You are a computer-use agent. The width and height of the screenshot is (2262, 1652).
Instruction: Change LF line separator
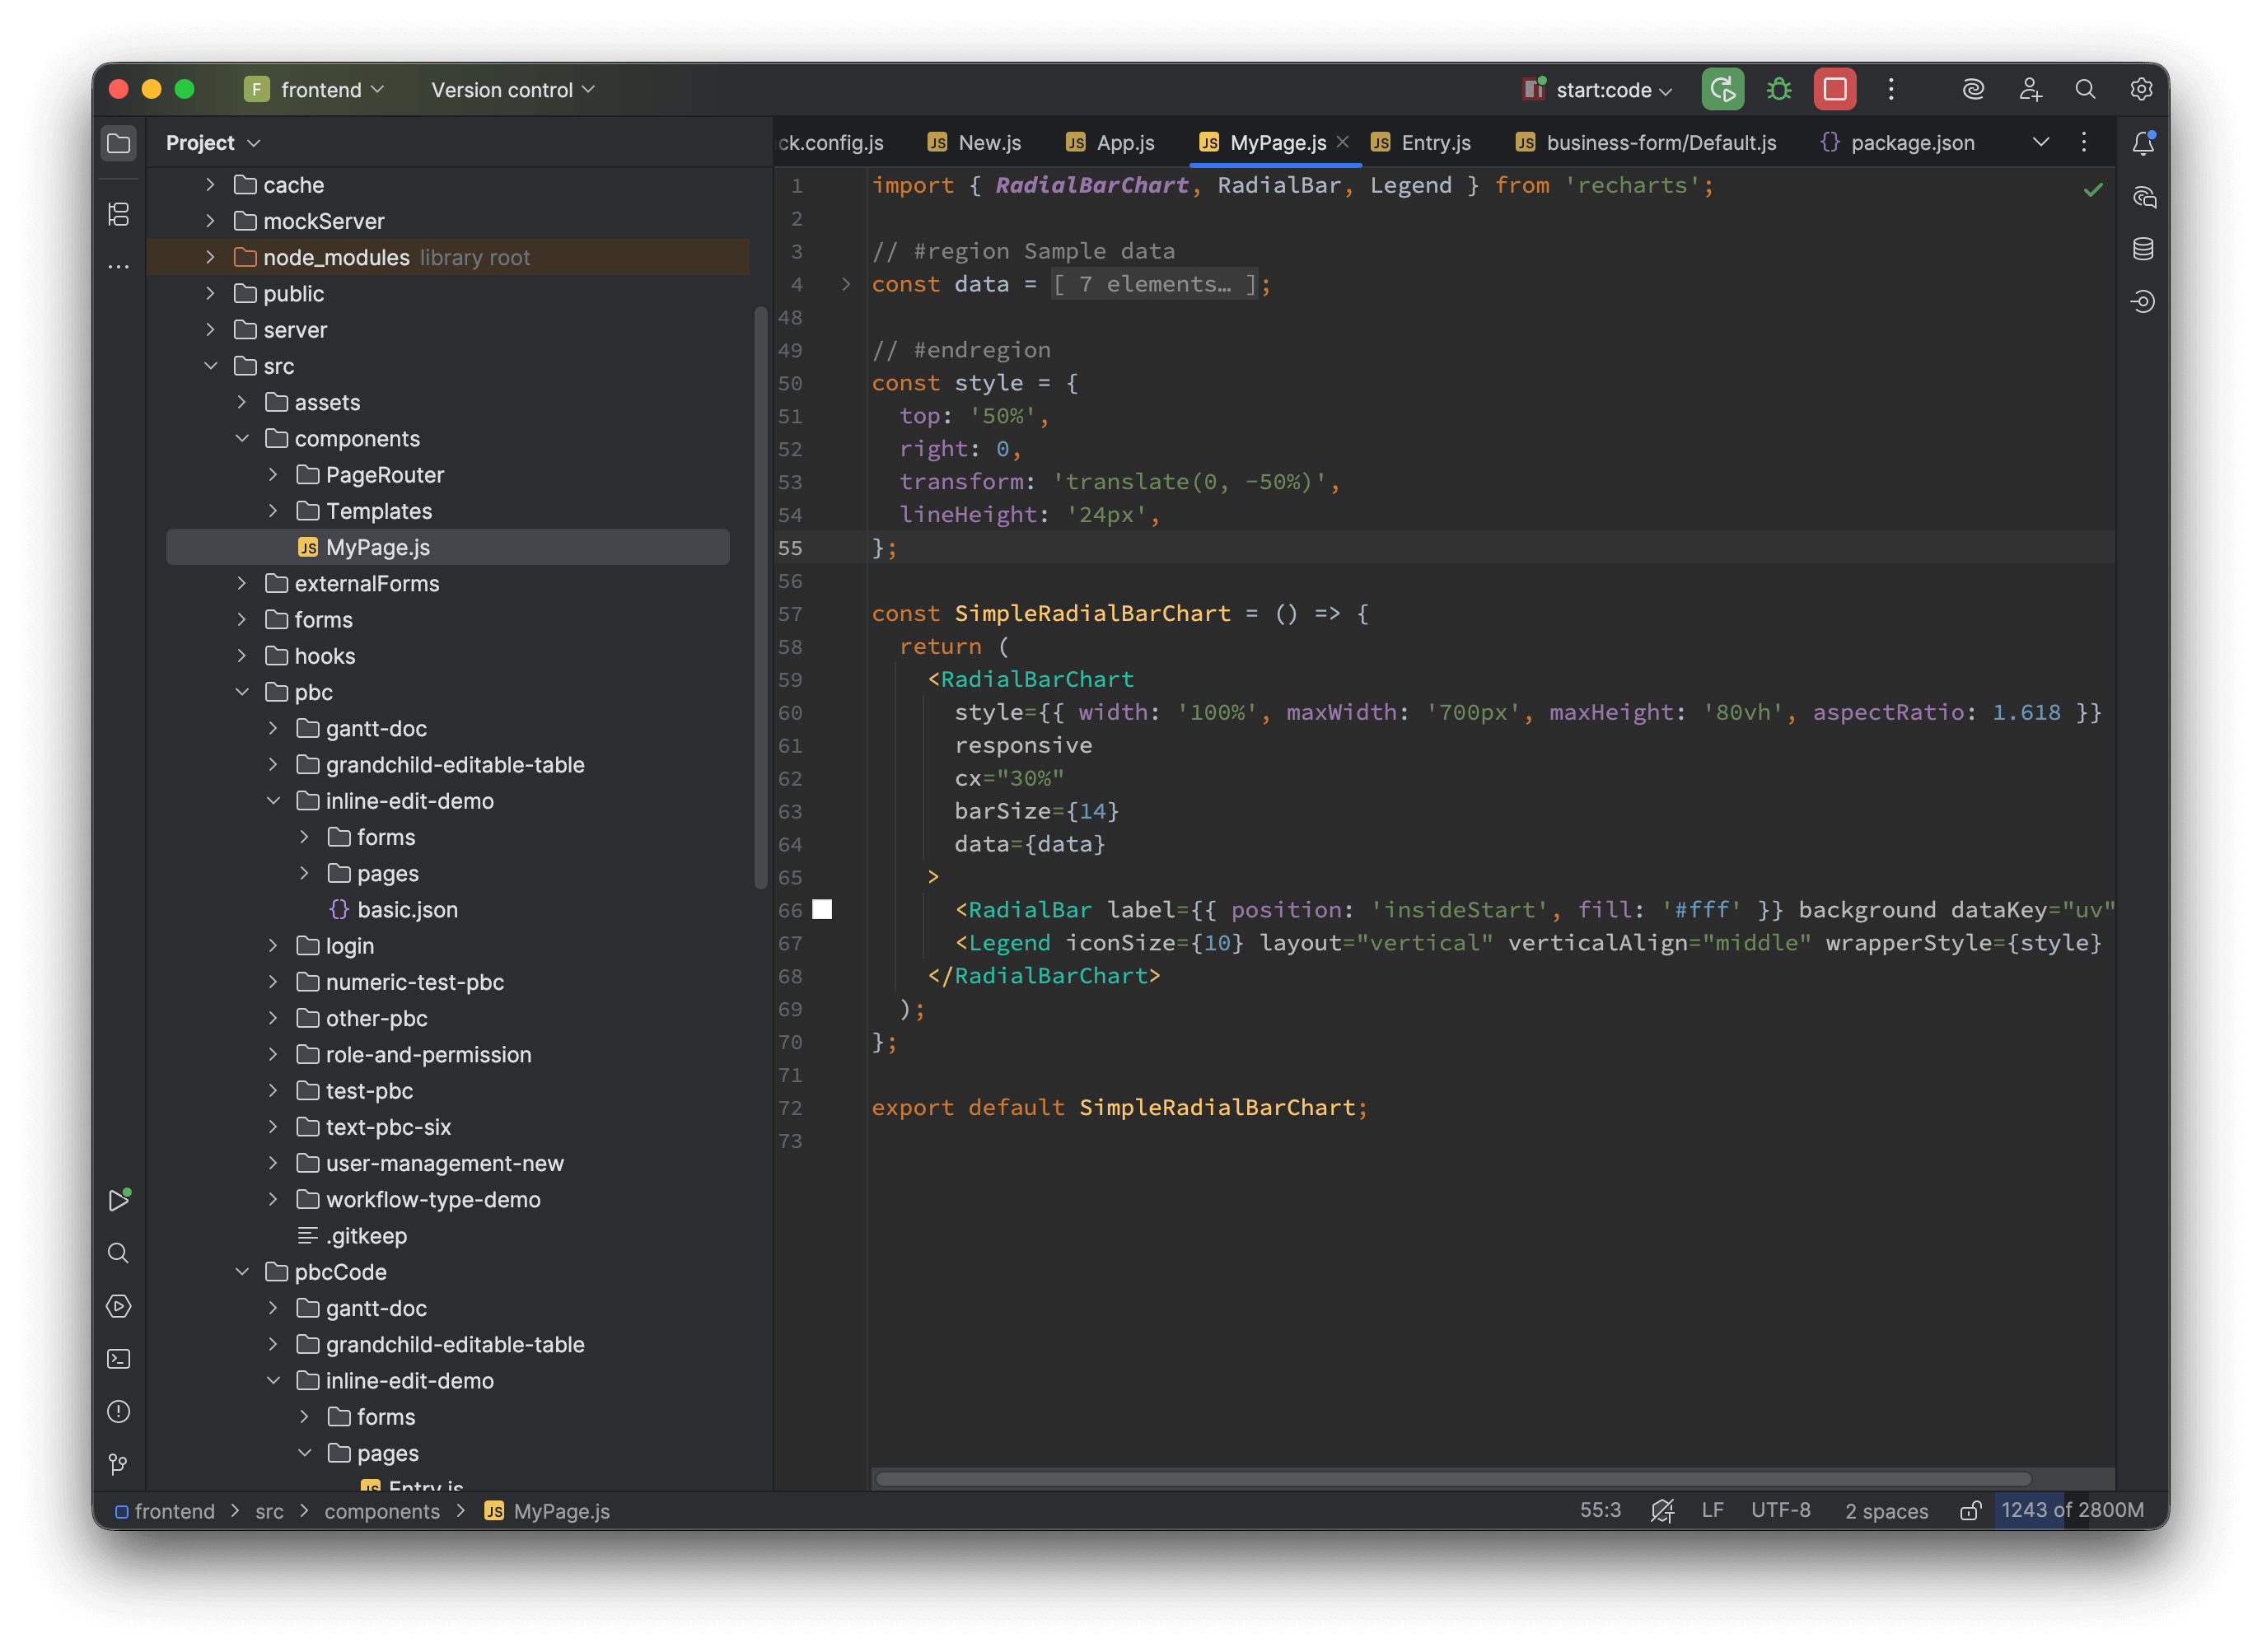pyautogui.click(x=1712, y=1511)
